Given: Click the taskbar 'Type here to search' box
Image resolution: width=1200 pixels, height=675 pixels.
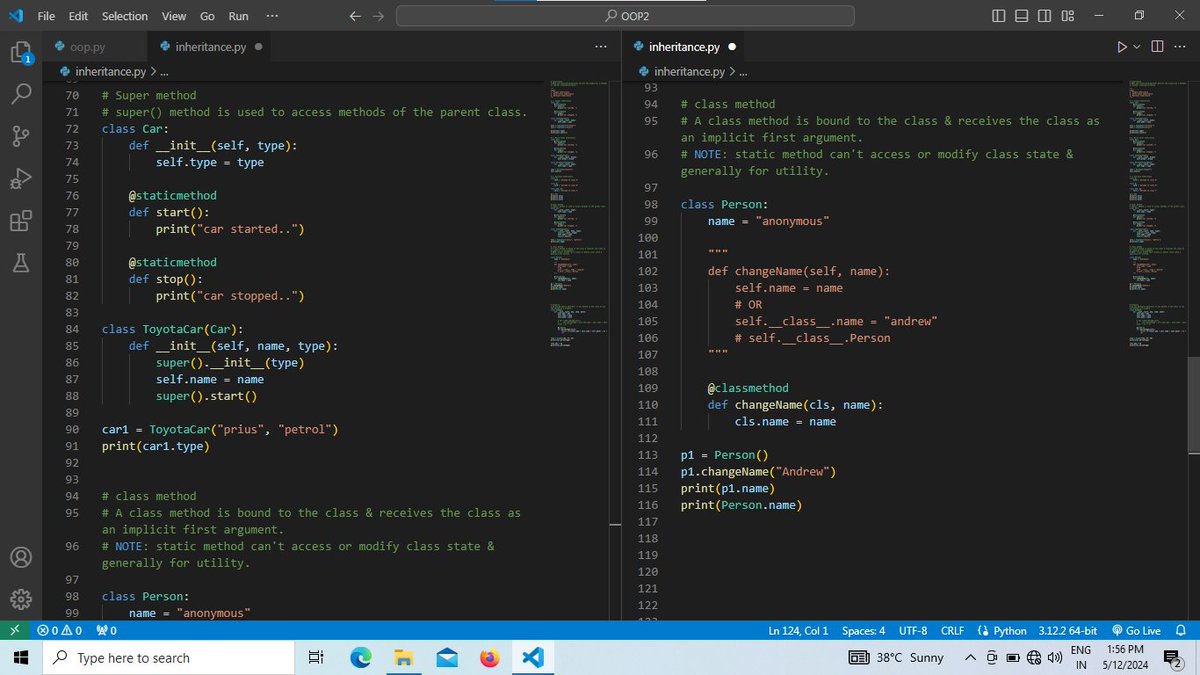Looking at the screenshot, I should (166, 658).
